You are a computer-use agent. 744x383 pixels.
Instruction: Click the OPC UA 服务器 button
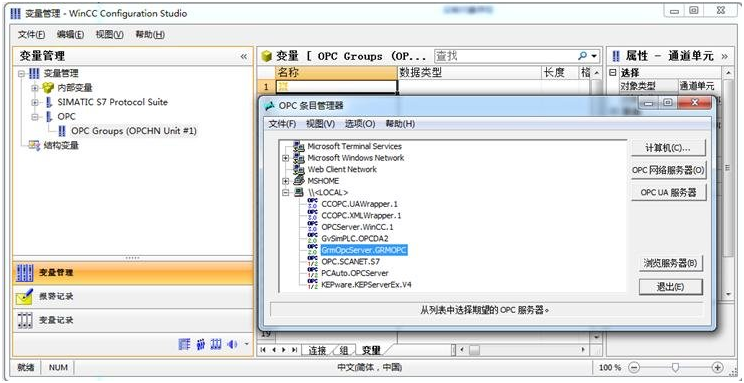pos(669,193)
